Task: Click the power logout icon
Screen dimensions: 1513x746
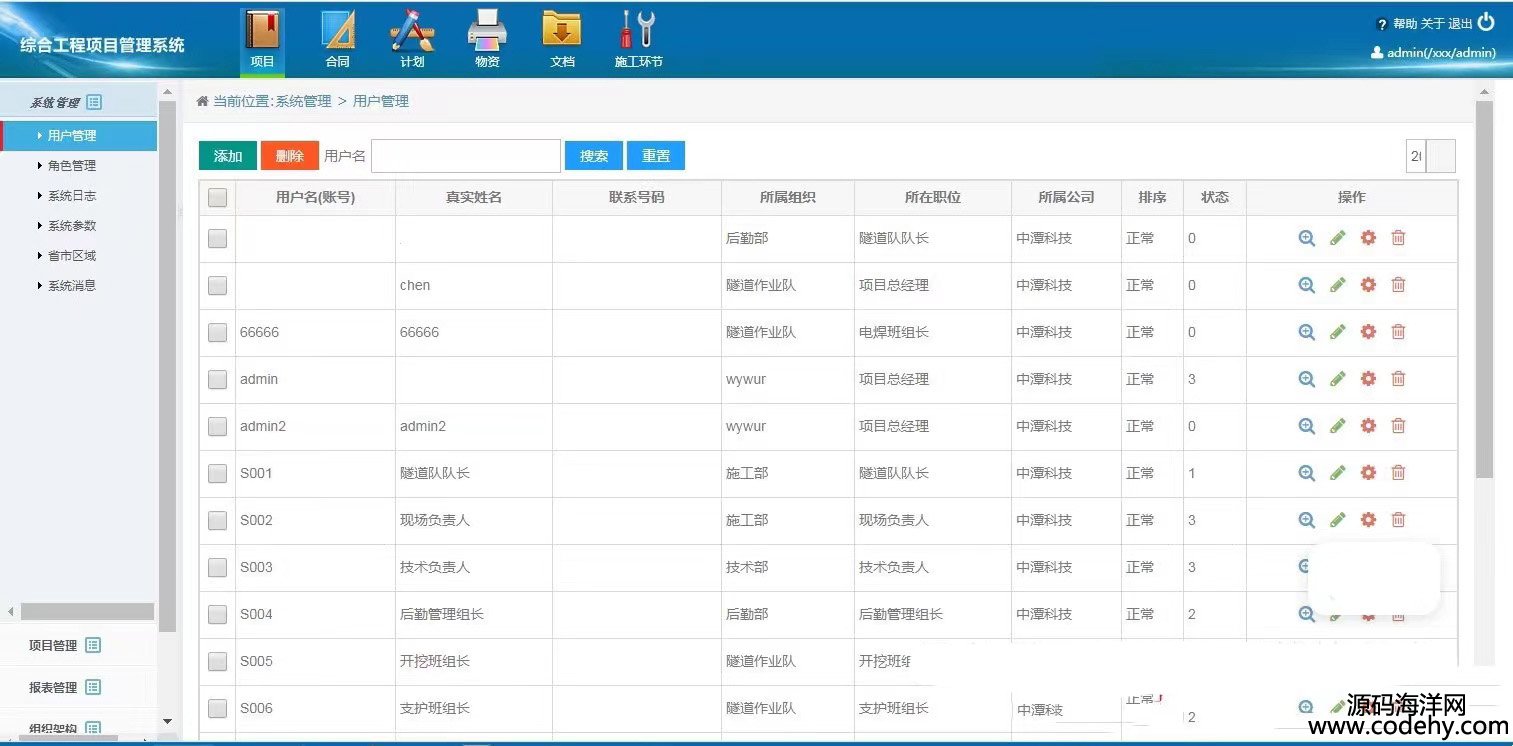Action: pyautogui.click(x=1486, y=22)
